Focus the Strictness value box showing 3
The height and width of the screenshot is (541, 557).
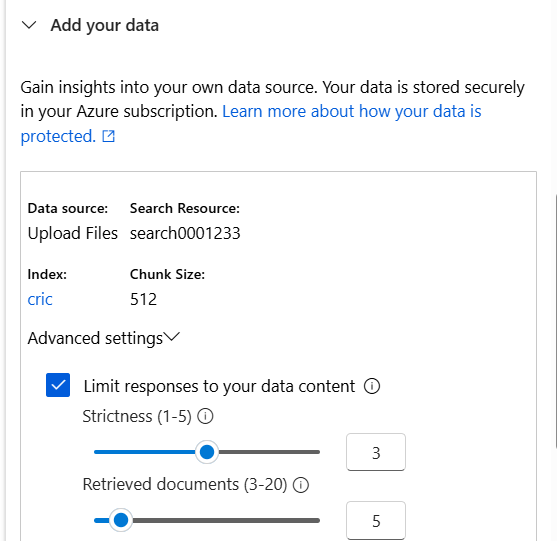376,452
